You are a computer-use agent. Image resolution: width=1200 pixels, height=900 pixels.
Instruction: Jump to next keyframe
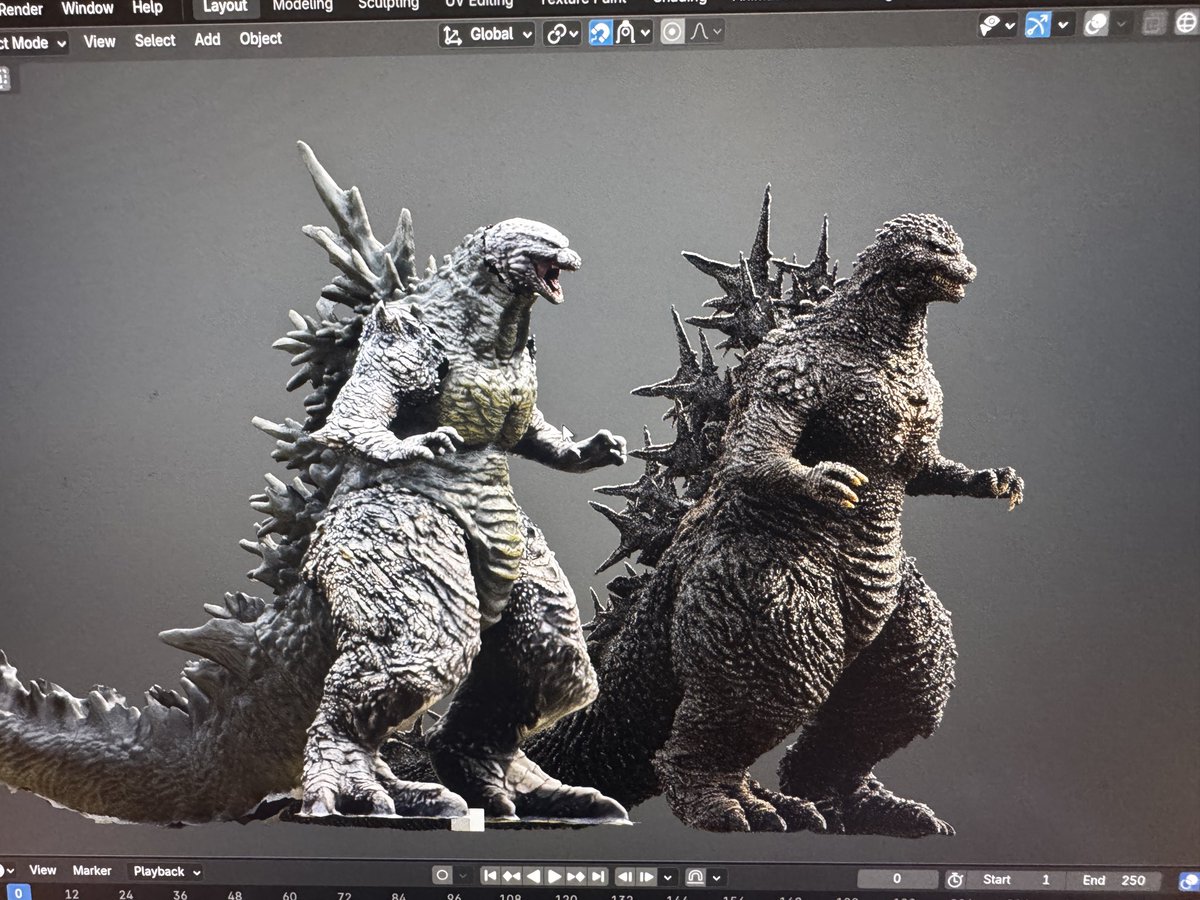[576, 876]
